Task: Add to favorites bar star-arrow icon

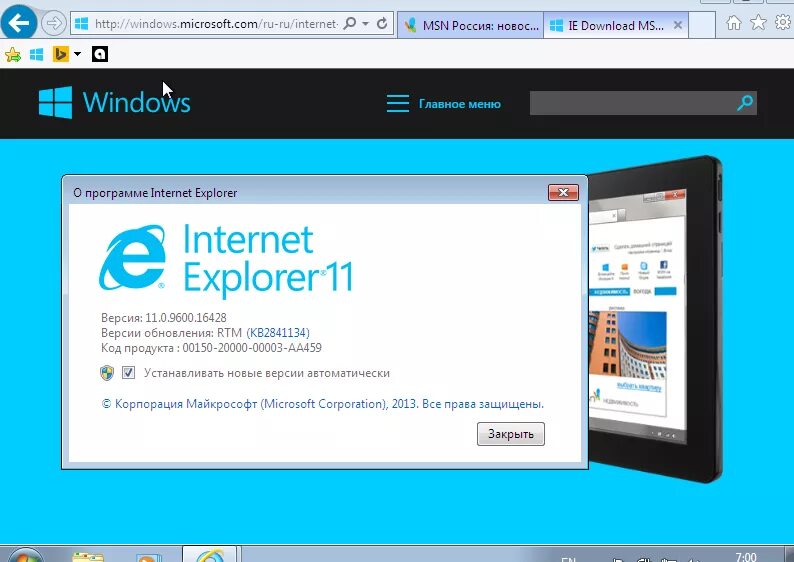Action: click(x=13, y=54)
